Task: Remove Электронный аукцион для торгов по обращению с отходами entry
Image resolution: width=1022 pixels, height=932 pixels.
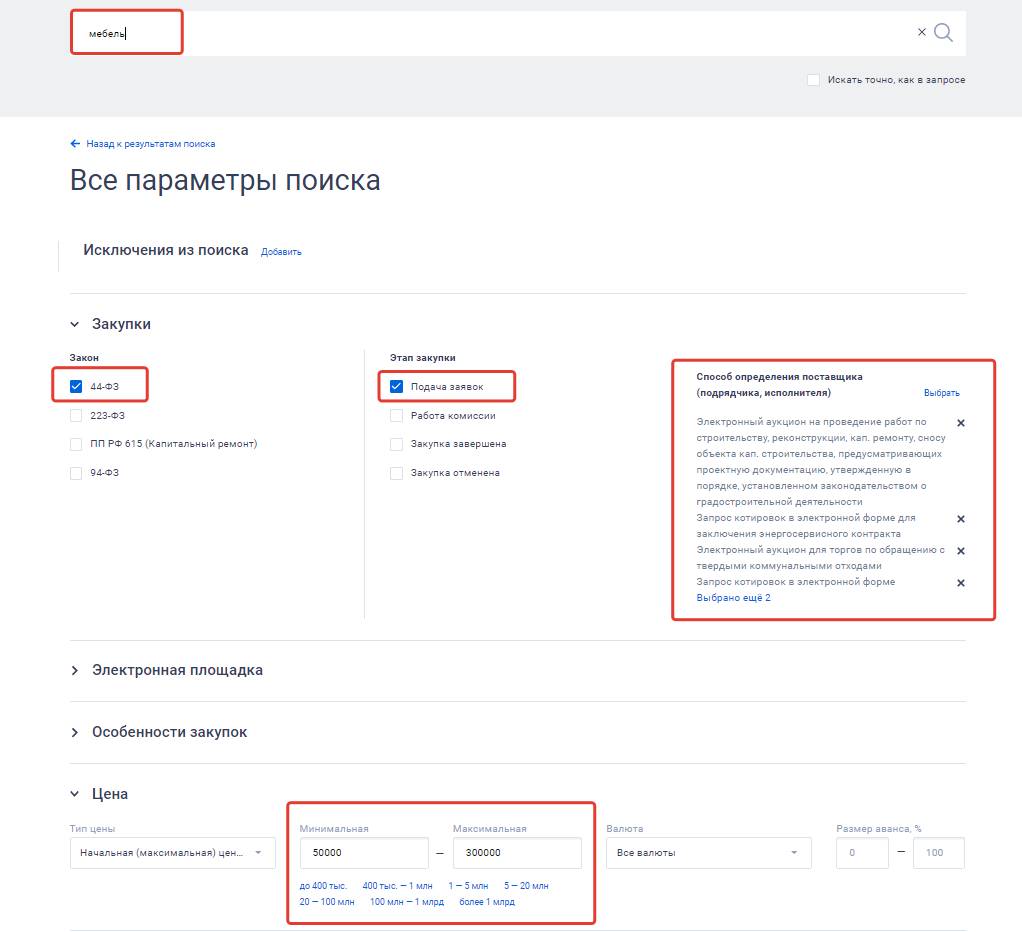Action: [x=961, y=551]
